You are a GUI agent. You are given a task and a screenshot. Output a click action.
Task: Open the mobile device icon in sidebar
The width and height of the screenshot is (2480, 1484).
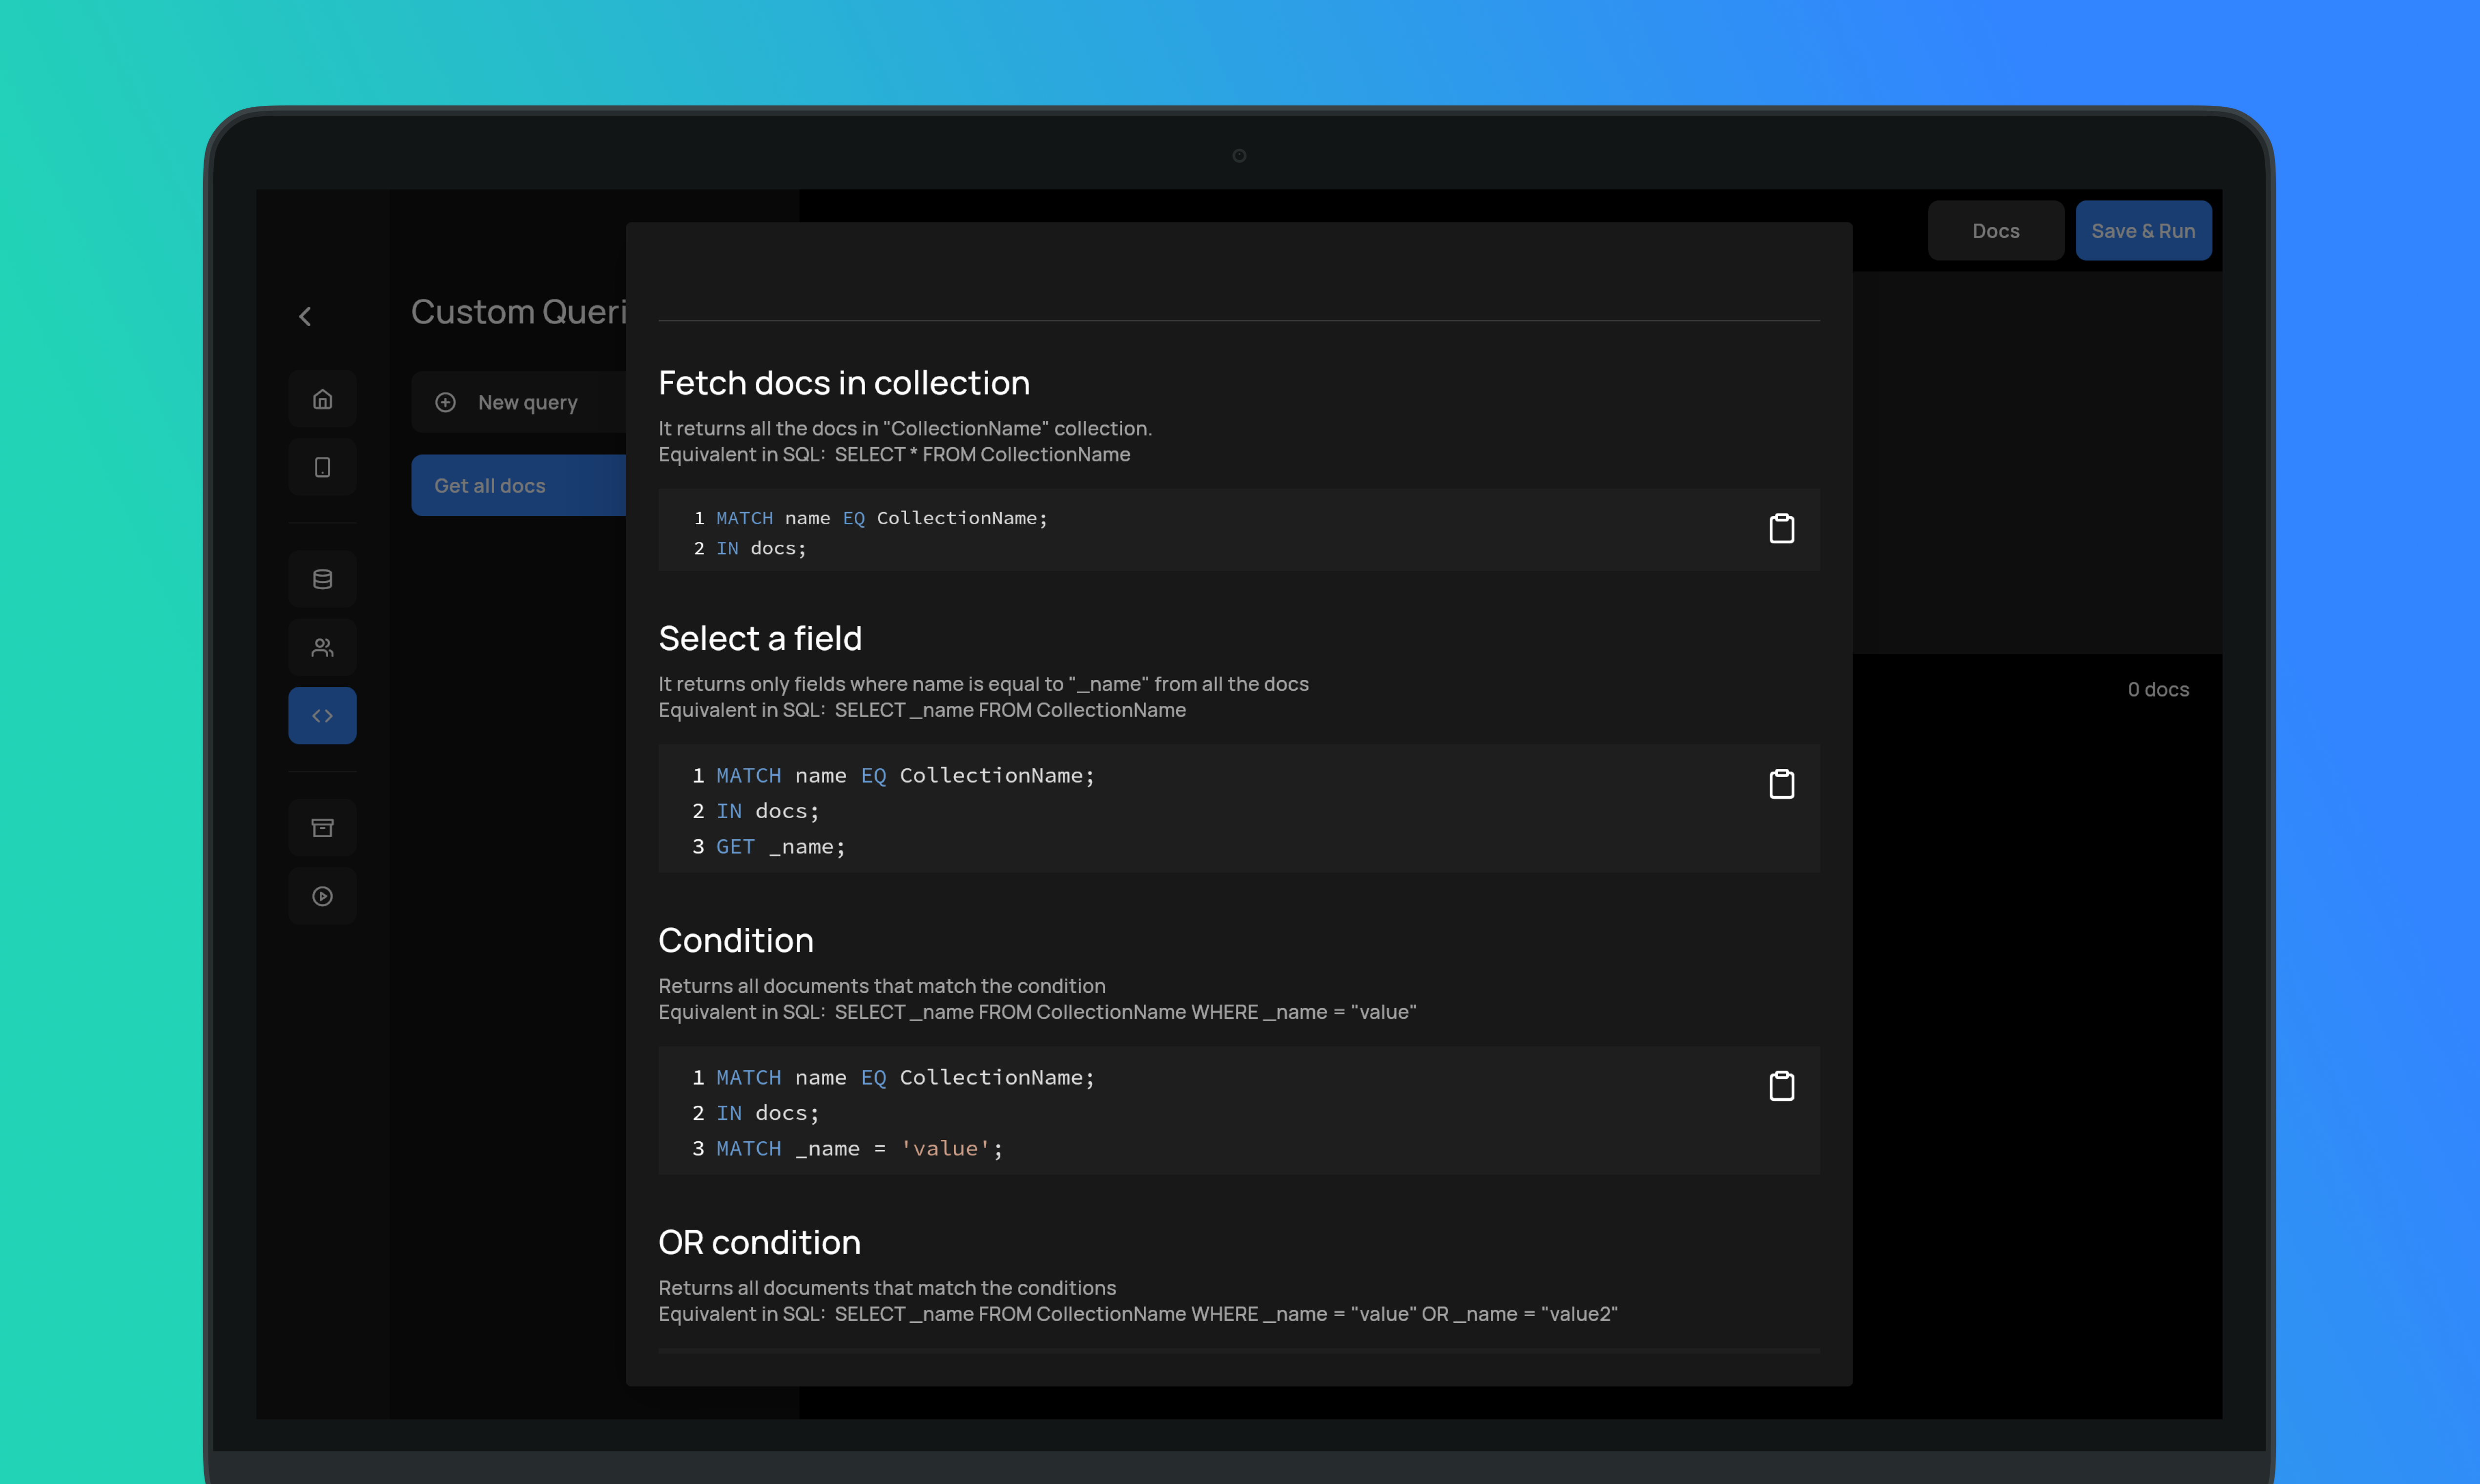(322, 467)
